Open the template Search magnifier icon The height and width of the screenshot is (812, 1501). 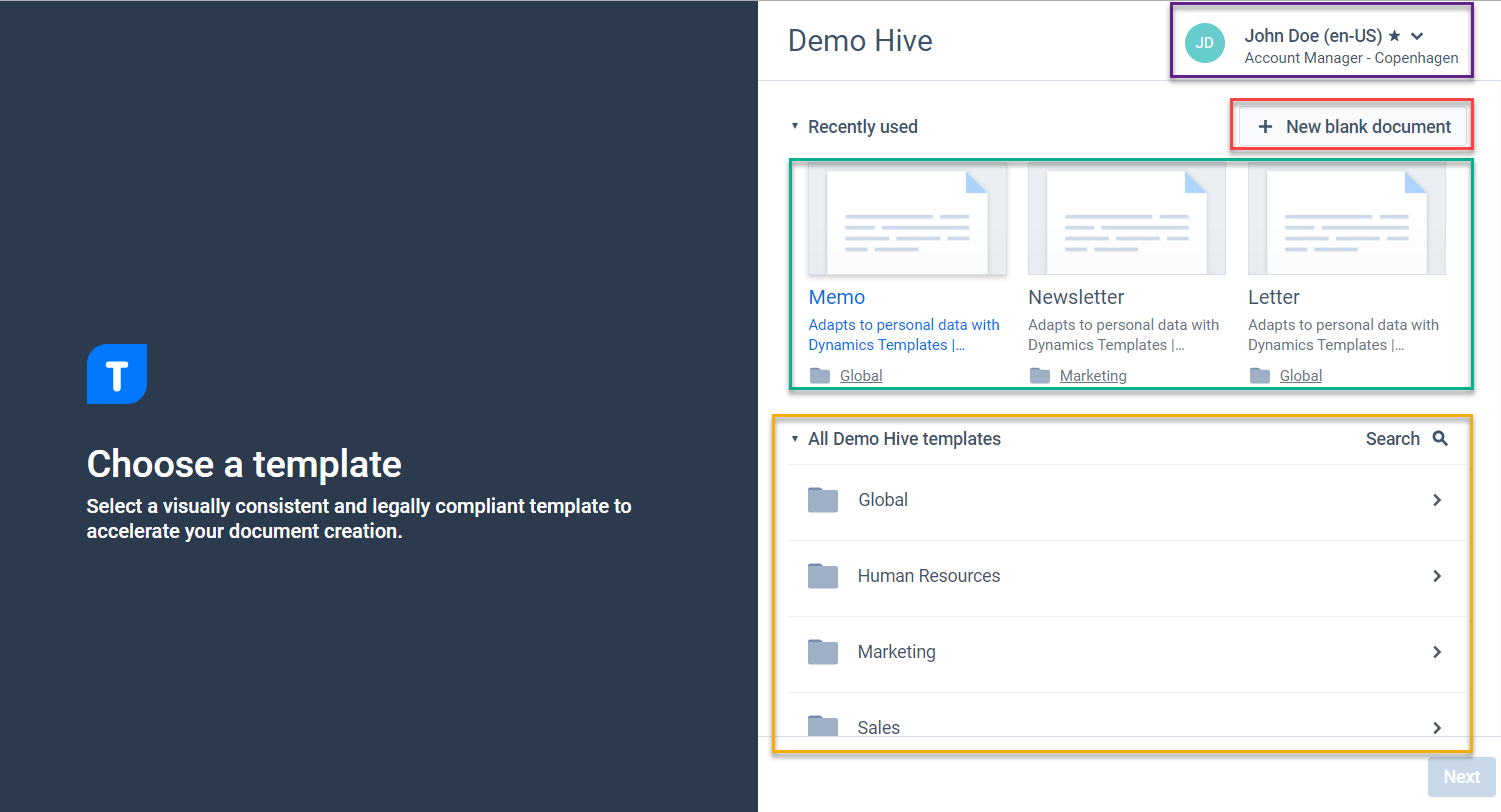coord(1440,438)
